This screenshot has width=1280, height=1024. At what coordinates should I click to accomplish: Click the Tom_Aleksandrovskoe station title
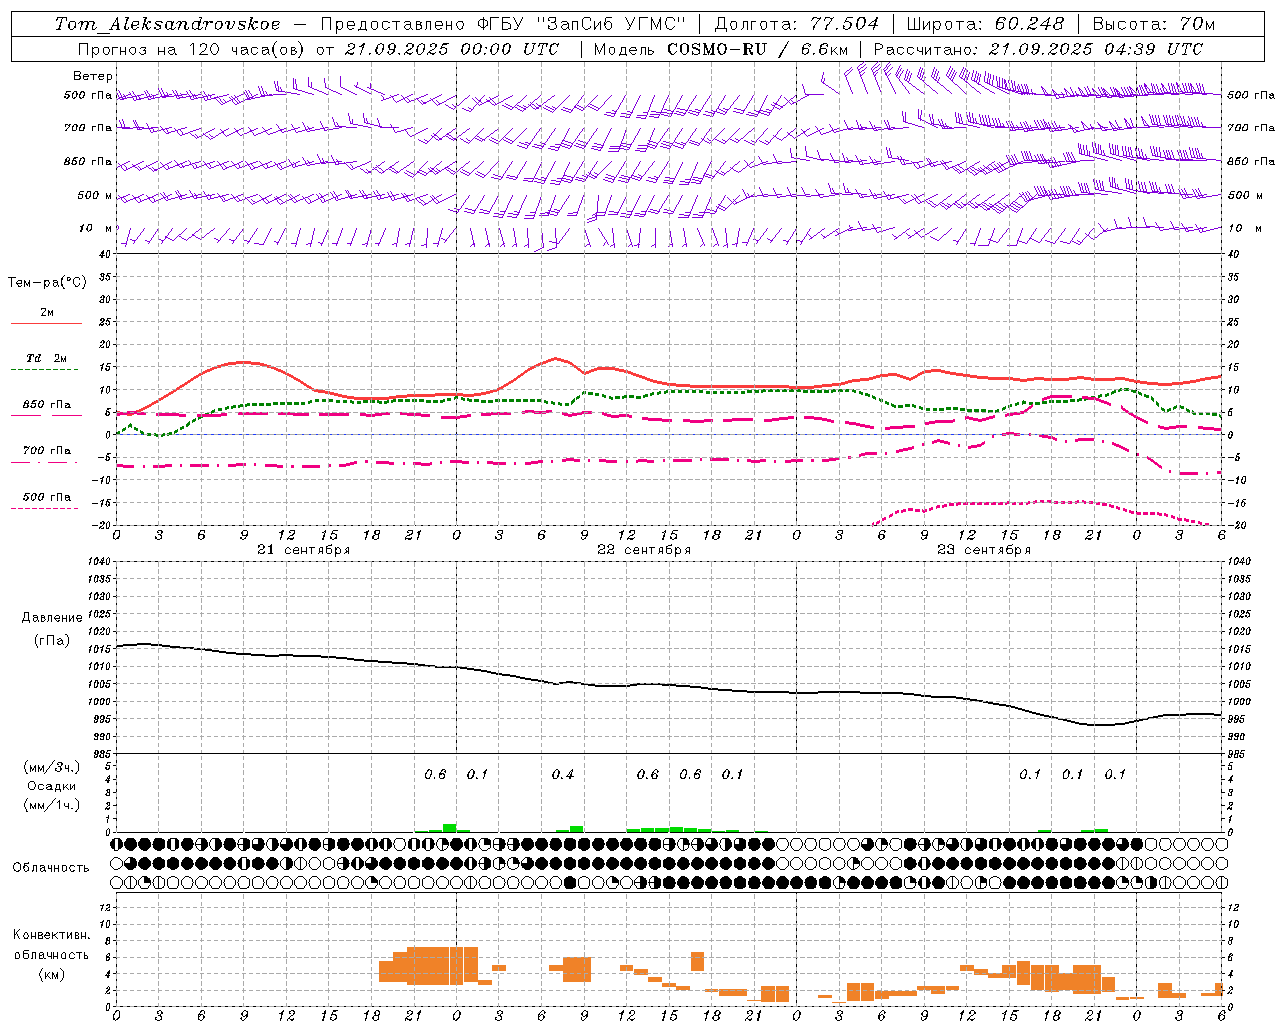[167, 24]
